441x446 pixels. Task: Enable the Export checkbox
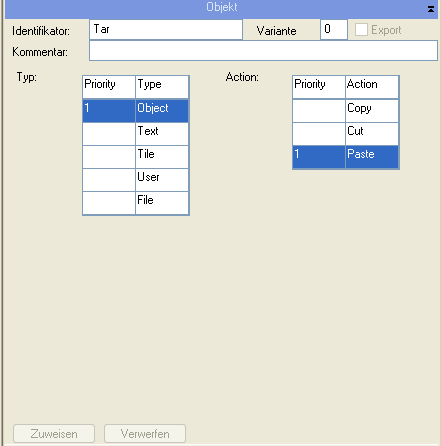[361, 30]
